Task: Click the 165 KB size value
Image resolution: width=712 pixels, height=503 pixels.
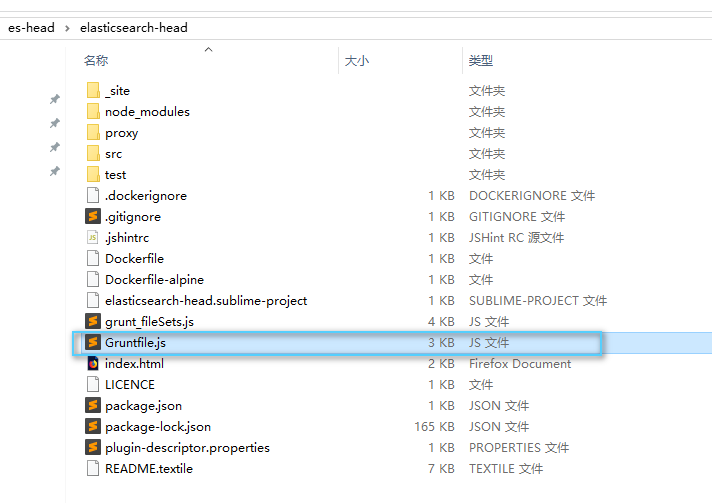Action: pyautogui.click(x=434, y=426)
